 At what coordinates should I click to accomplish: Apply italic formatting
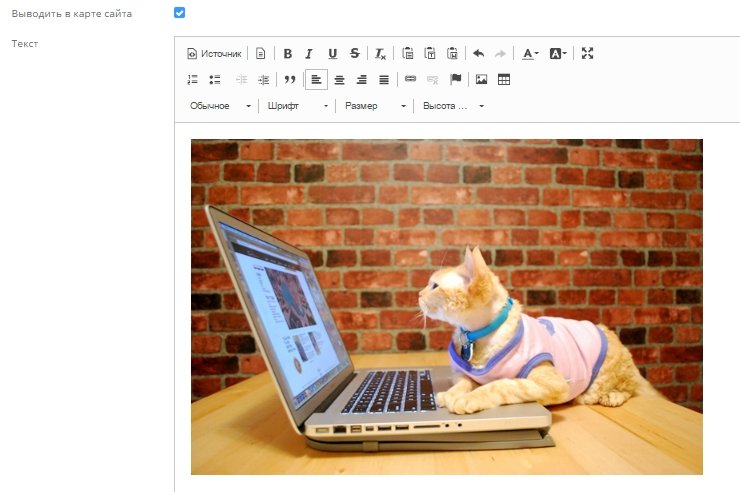309,54
